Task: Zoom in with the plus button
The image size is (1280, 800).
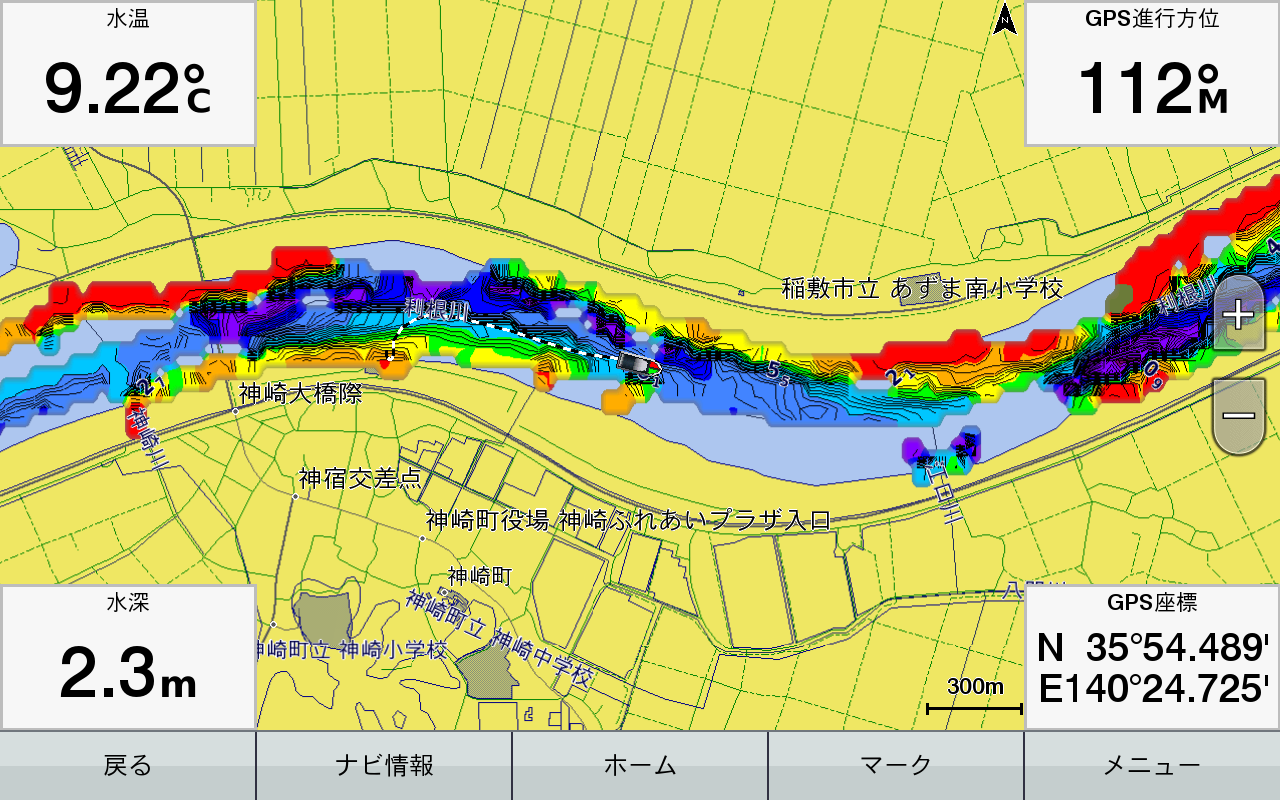Action: [x=1238, y=314]
